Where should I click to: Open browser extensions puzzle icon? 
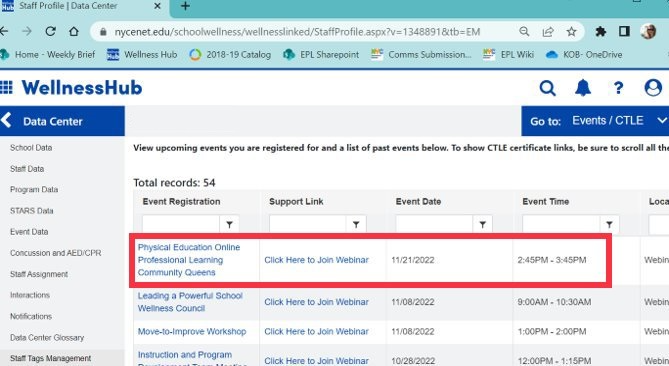point(601,32)
